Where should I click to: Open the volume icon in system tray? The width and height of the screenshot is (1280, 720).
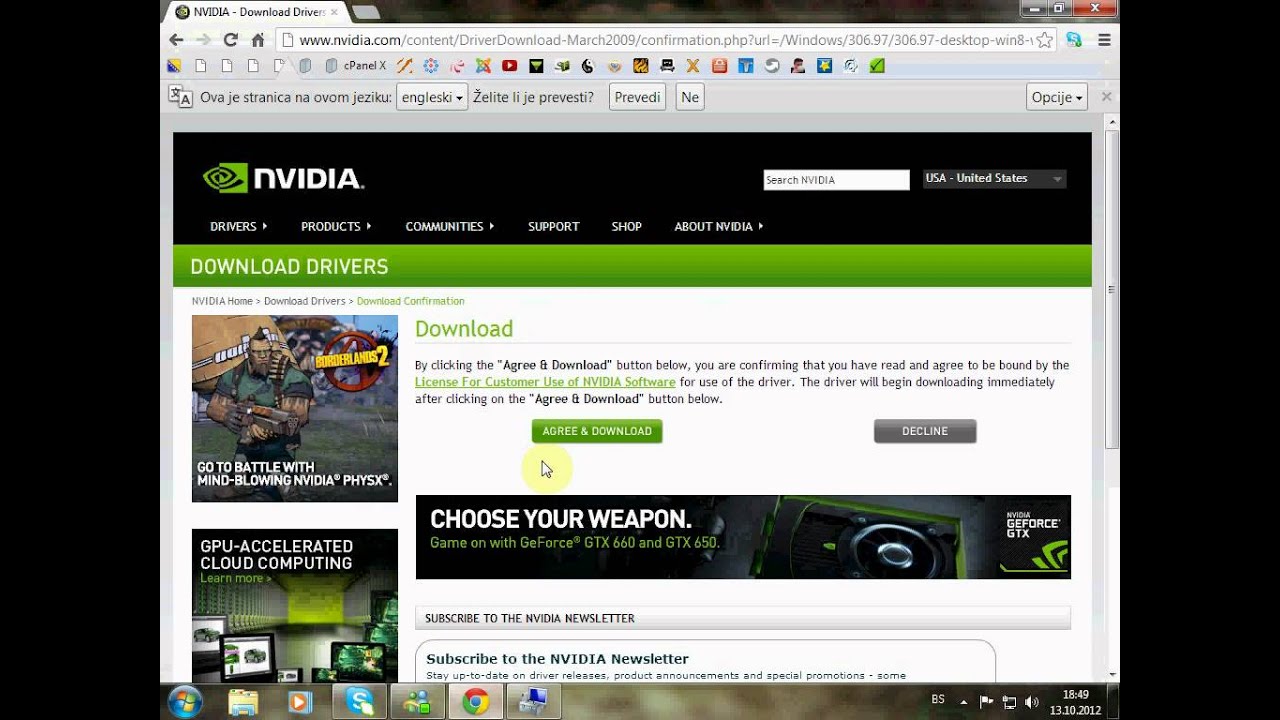click(1032, 702)
